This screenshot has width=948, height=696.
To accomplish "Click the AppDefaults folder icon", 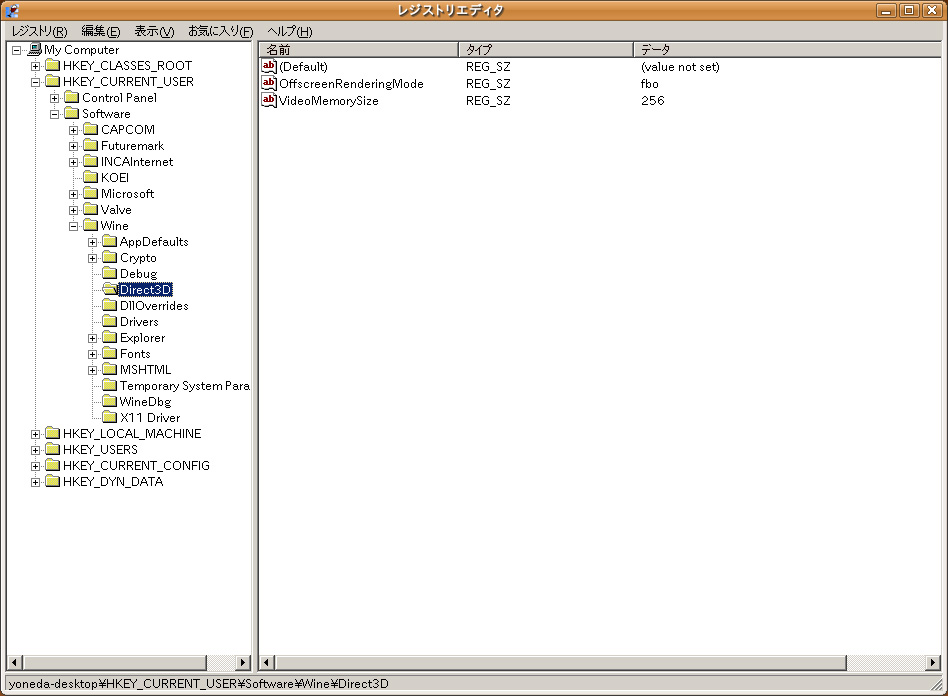I will [109, 242].
